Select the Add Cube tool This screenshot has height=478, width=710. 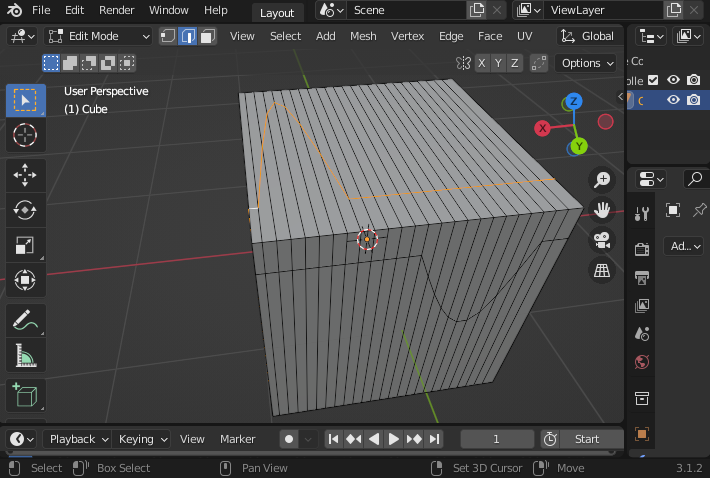26,396
